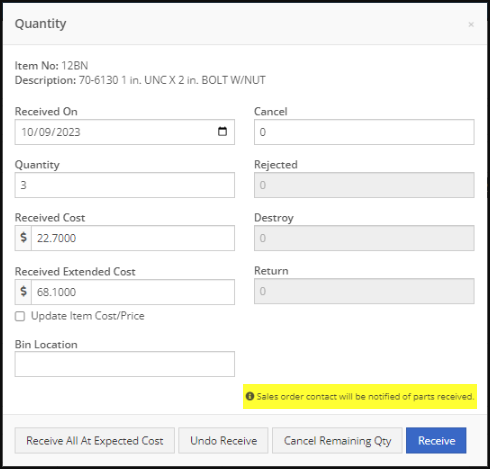Screen dimensions: 490x469
Task: Click the Received Cost field 22.7000
Action: [x=133, y=238]
